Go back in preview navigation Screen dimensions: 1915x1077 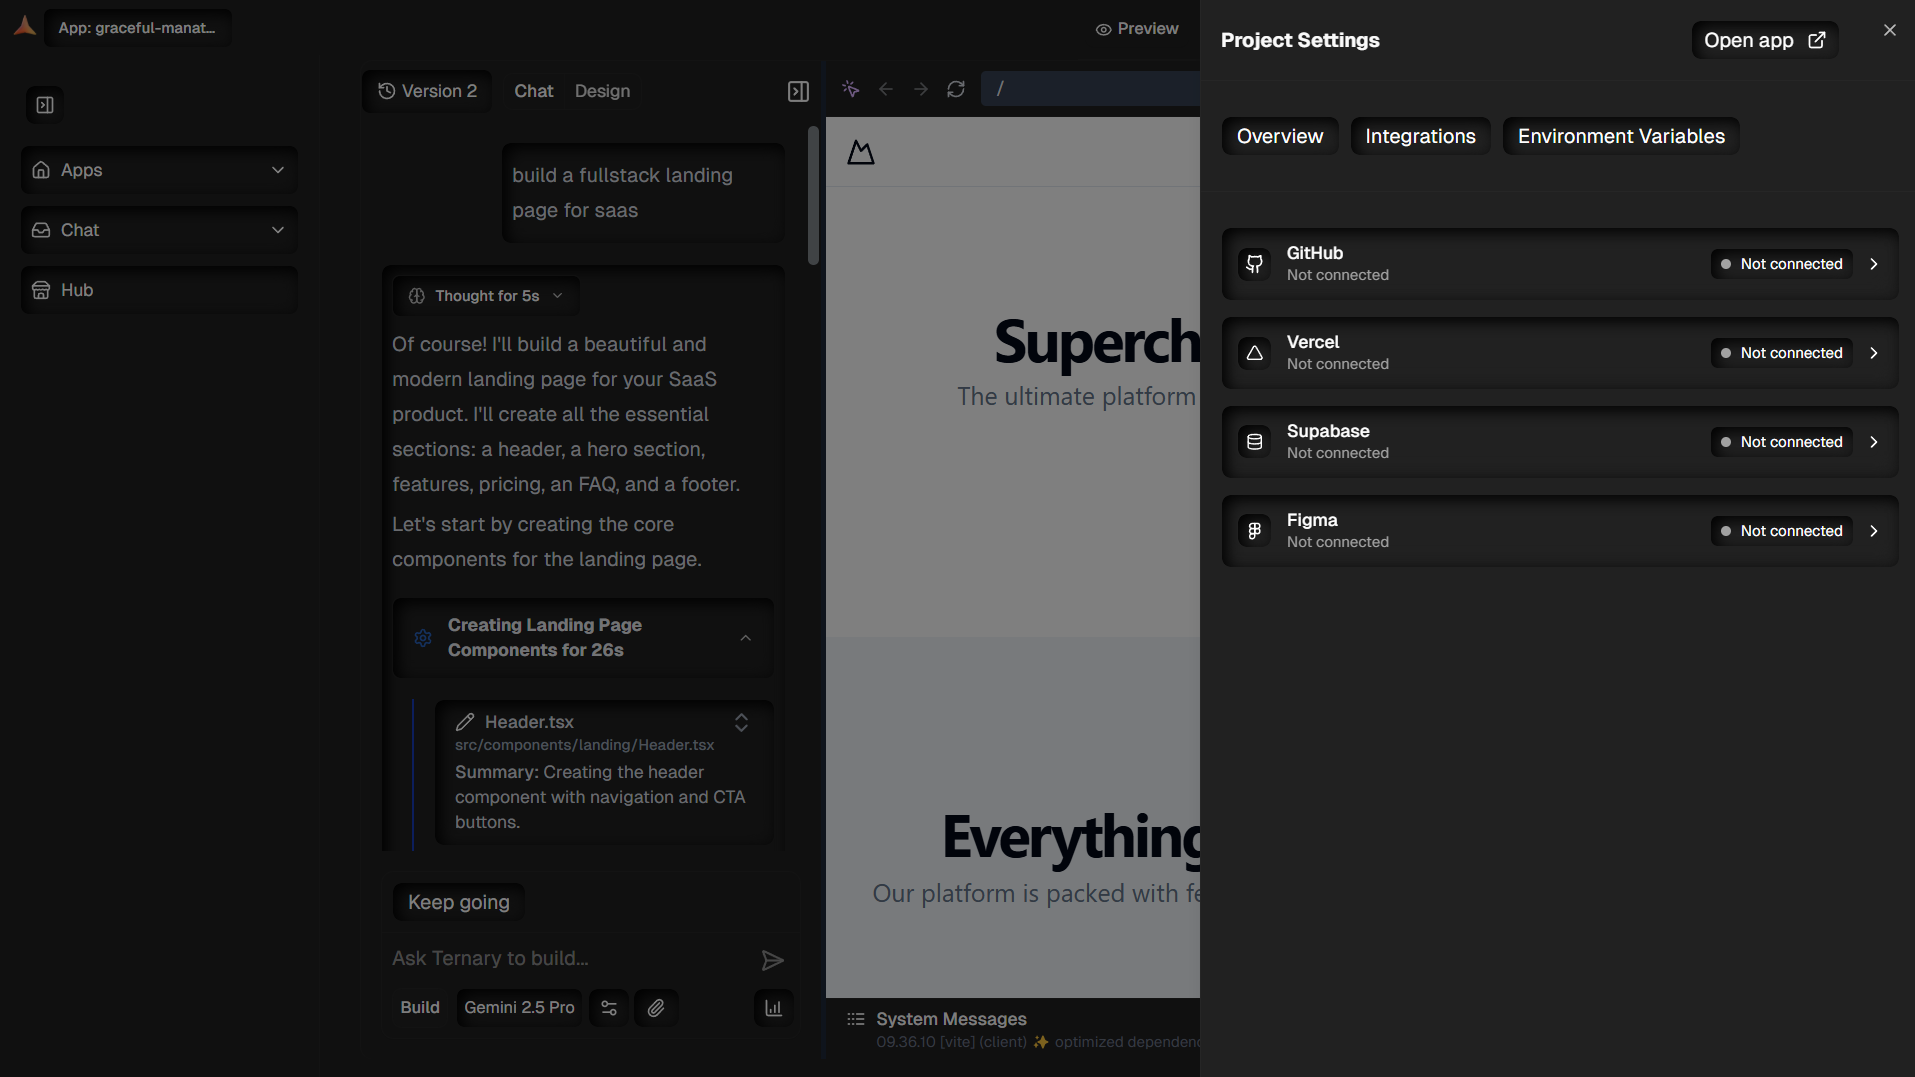(x=886, y=89)
